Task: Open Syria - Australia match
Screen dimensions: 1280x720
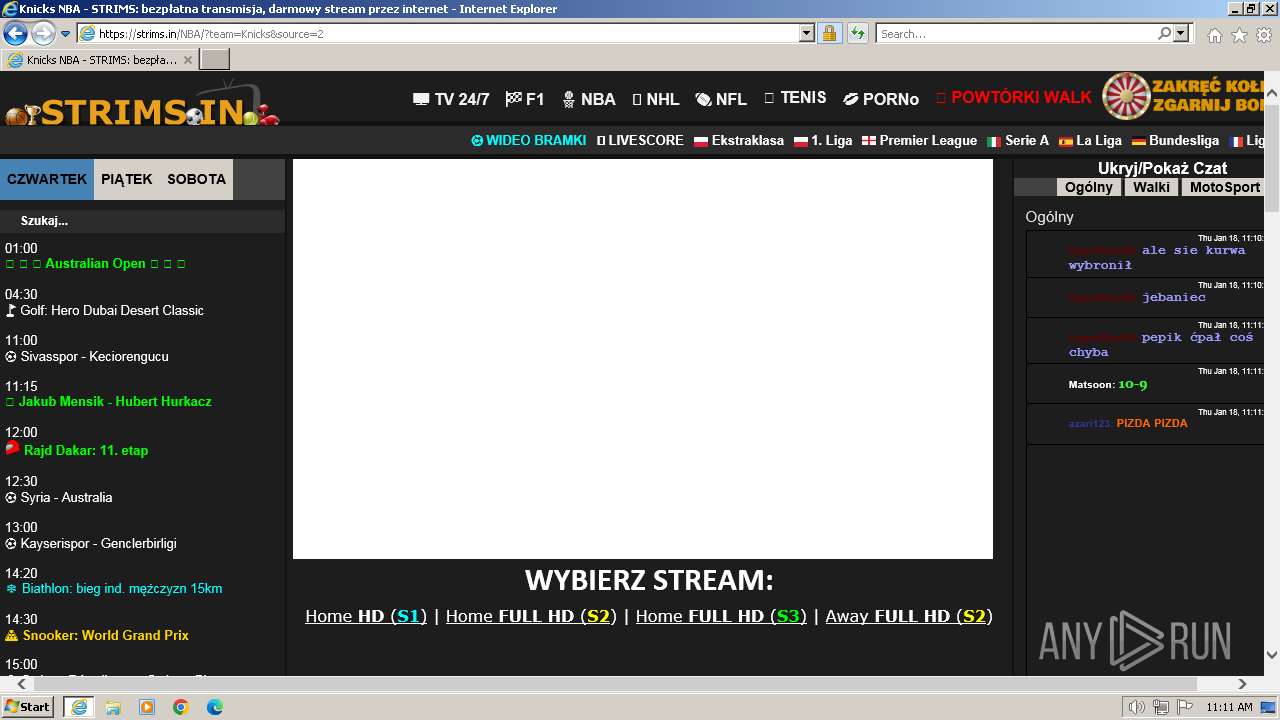Action: click(59, 498)
